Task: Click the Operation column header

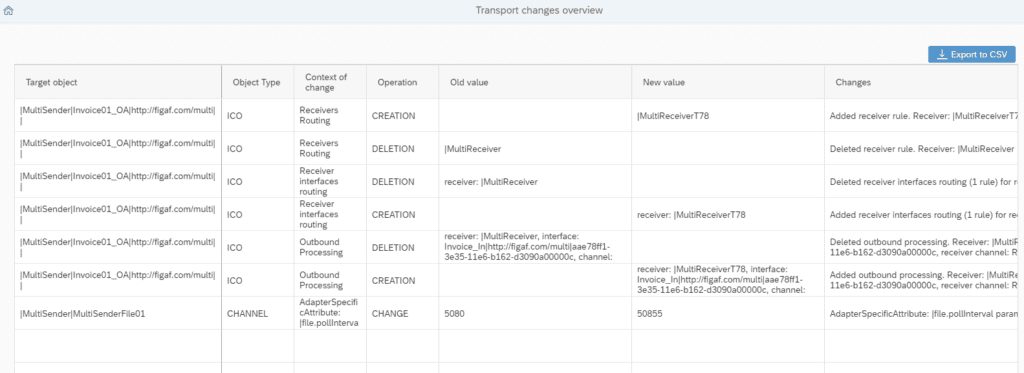Action: pos(402,82)
